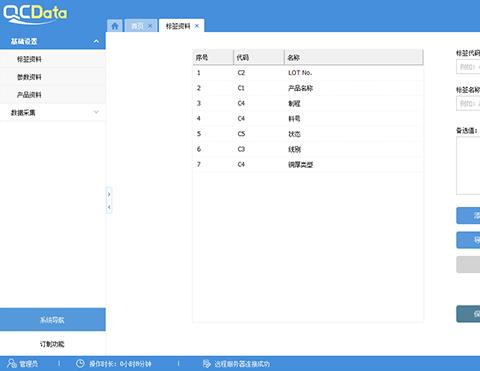Click the 远程服务器连接成功 status text
The image size is (480, 371).
point(242,364)
